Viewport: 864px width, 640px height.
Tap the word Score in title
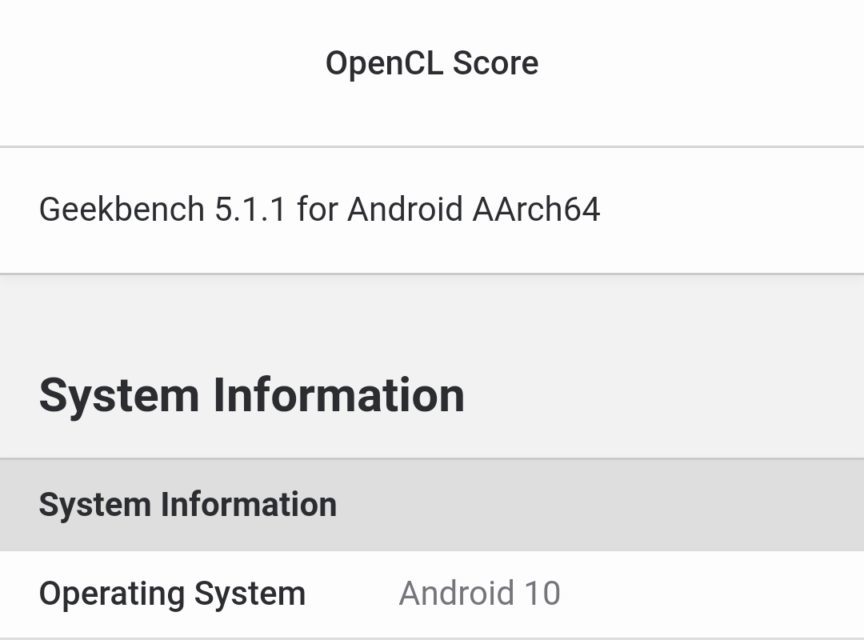click(495, 63)
